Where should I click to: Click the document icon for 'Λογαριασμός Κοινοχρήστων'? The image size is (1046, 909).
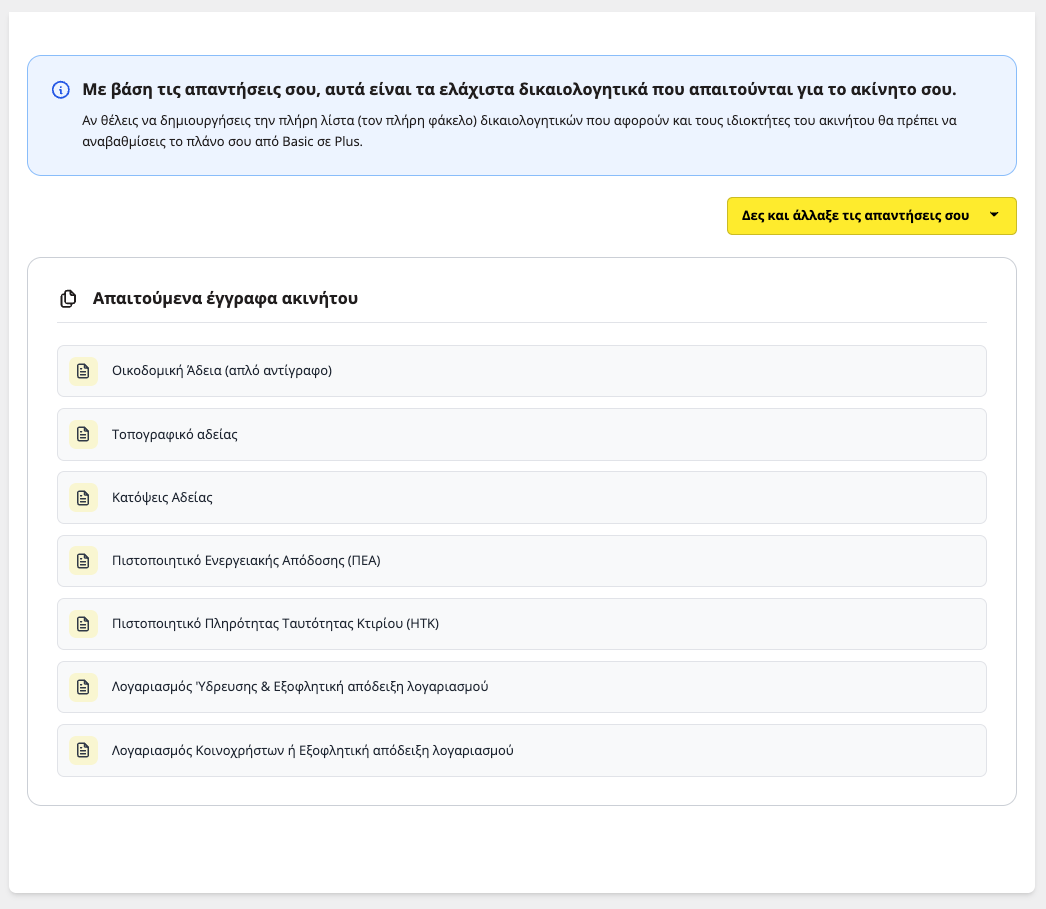83,750
